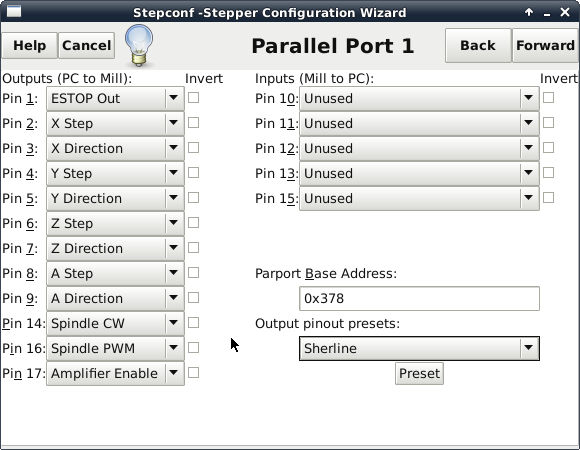
Task: Apply the pinout with Preset button
Action: pos(419,373)
